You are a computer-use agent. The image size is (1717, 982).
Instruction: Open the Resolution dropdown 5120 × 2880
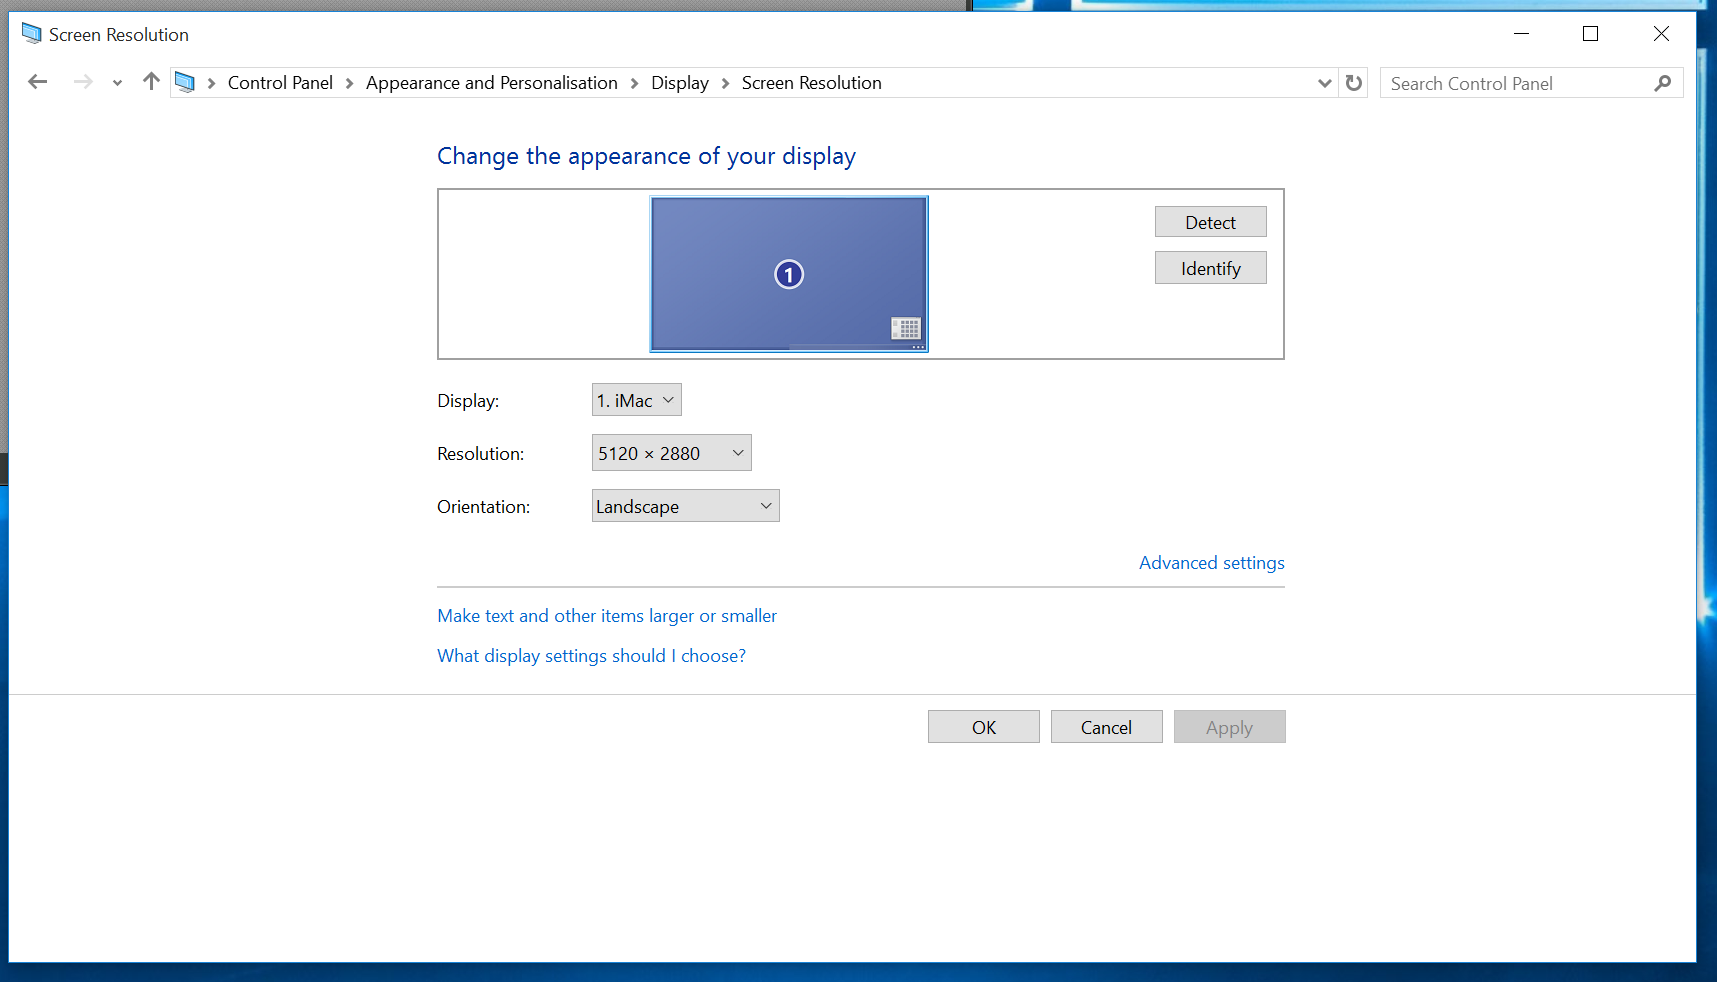pos(672,453)
